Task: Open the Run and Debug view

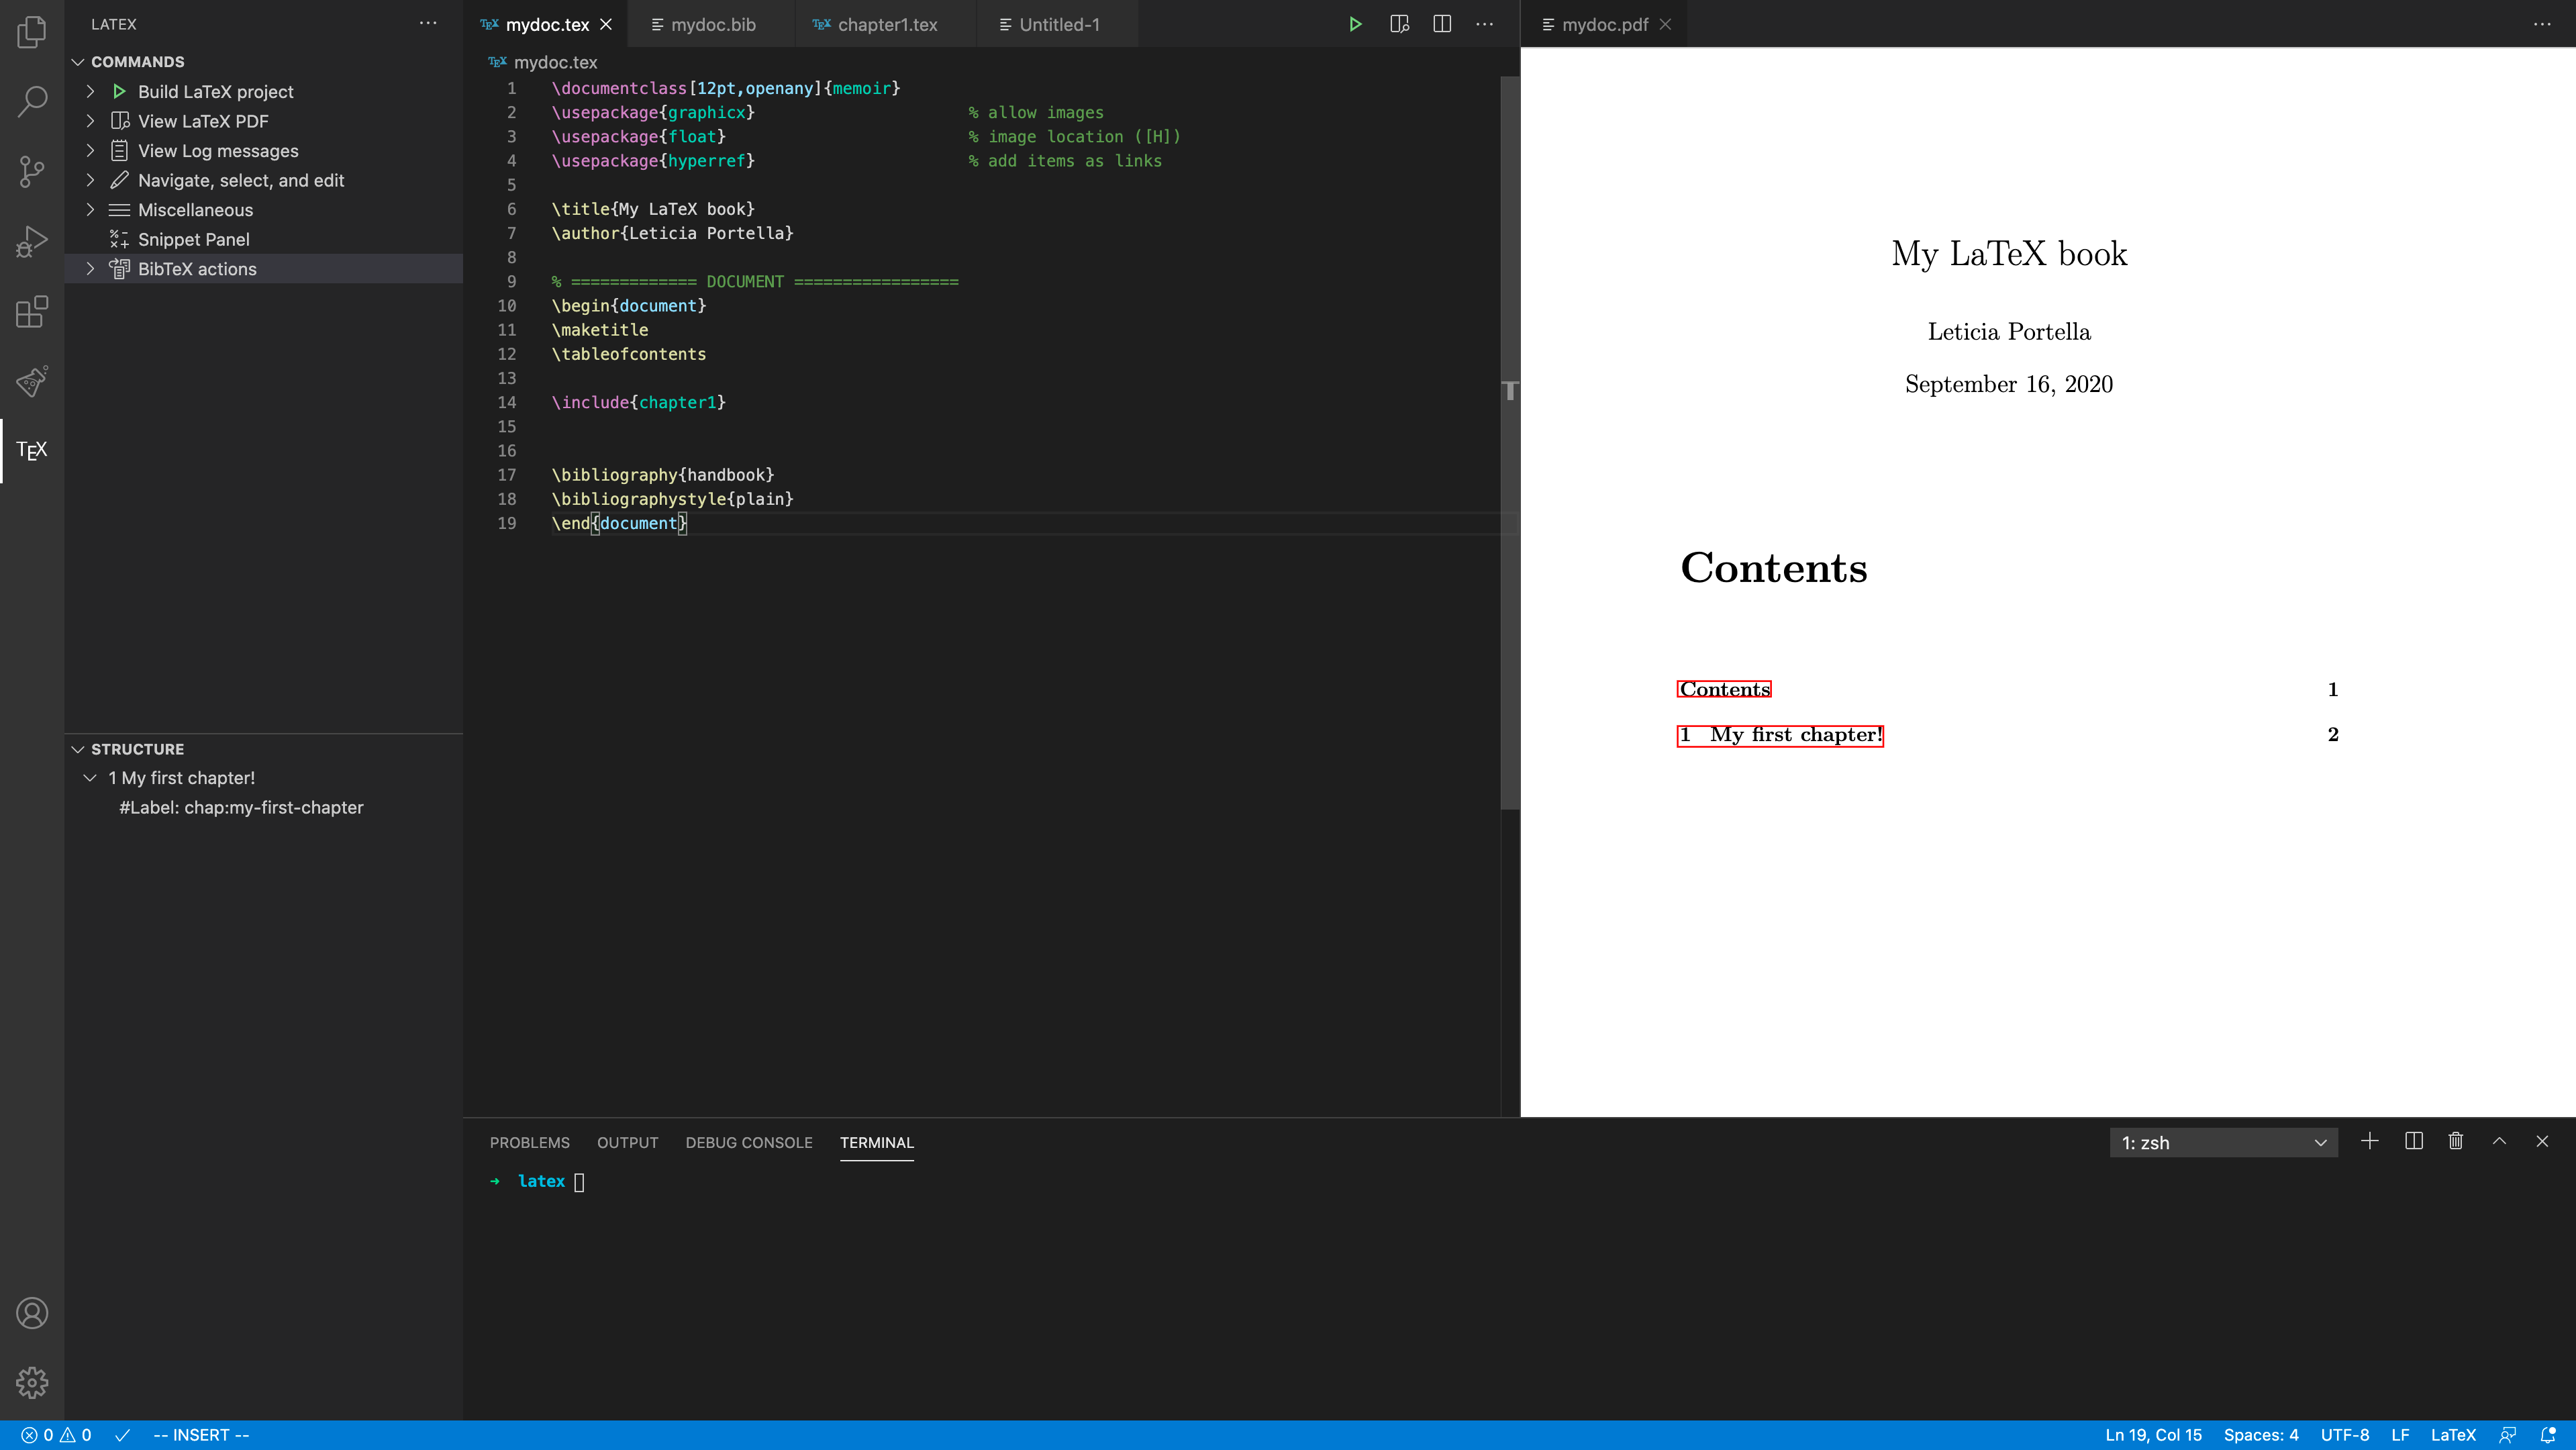Action: tap(31, 241)
